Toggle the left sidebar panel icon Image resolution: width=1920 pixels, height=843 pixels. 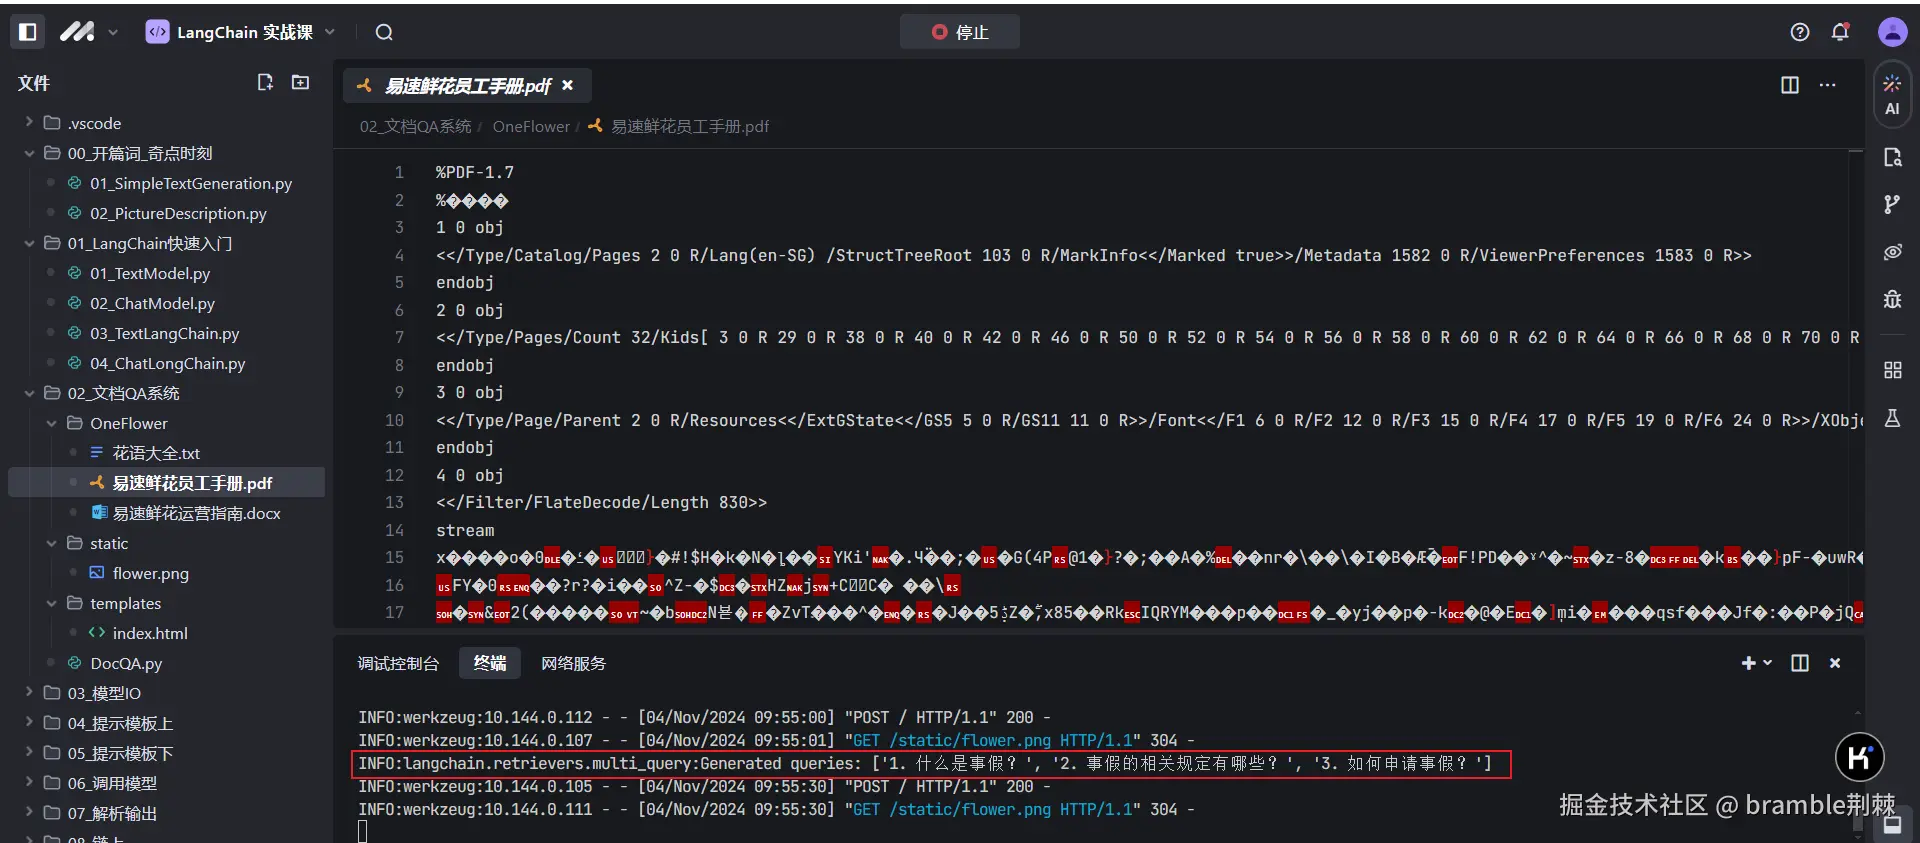pyautogui.click(x=28, y=32)
